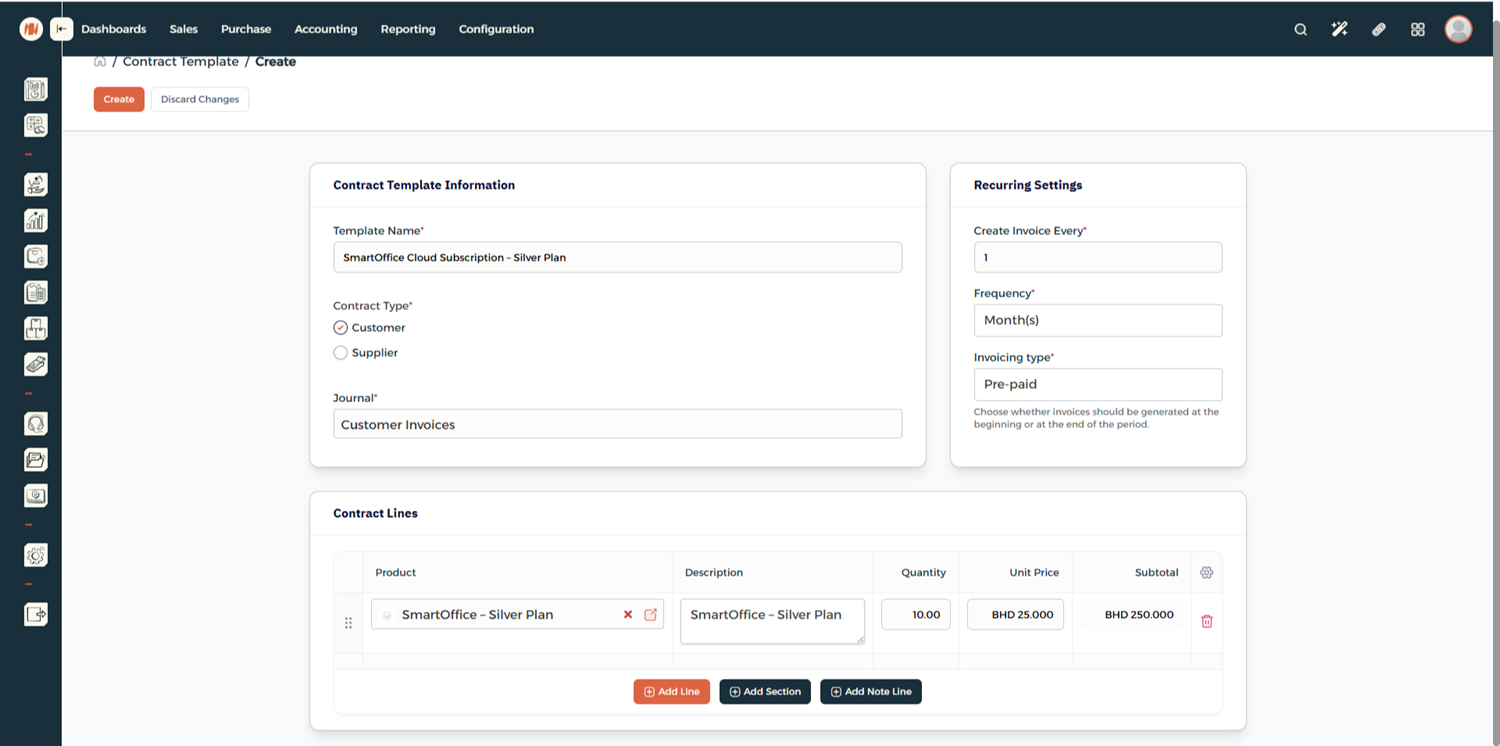Collapse the sidebar with the arrow toggle
This screenshot has width=1500, height=746.
(62, 29)
